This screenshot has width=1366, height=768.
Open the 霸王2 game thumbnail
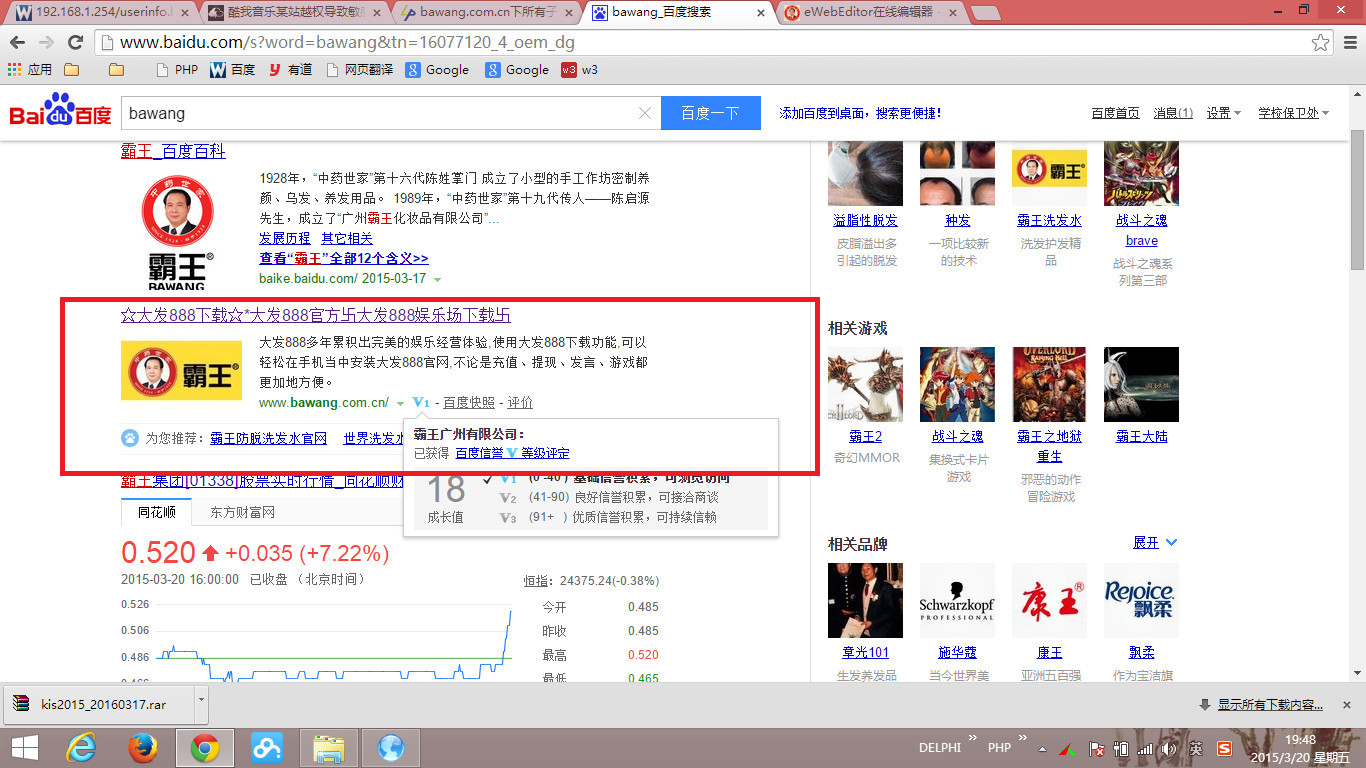(x=865, y=384)
